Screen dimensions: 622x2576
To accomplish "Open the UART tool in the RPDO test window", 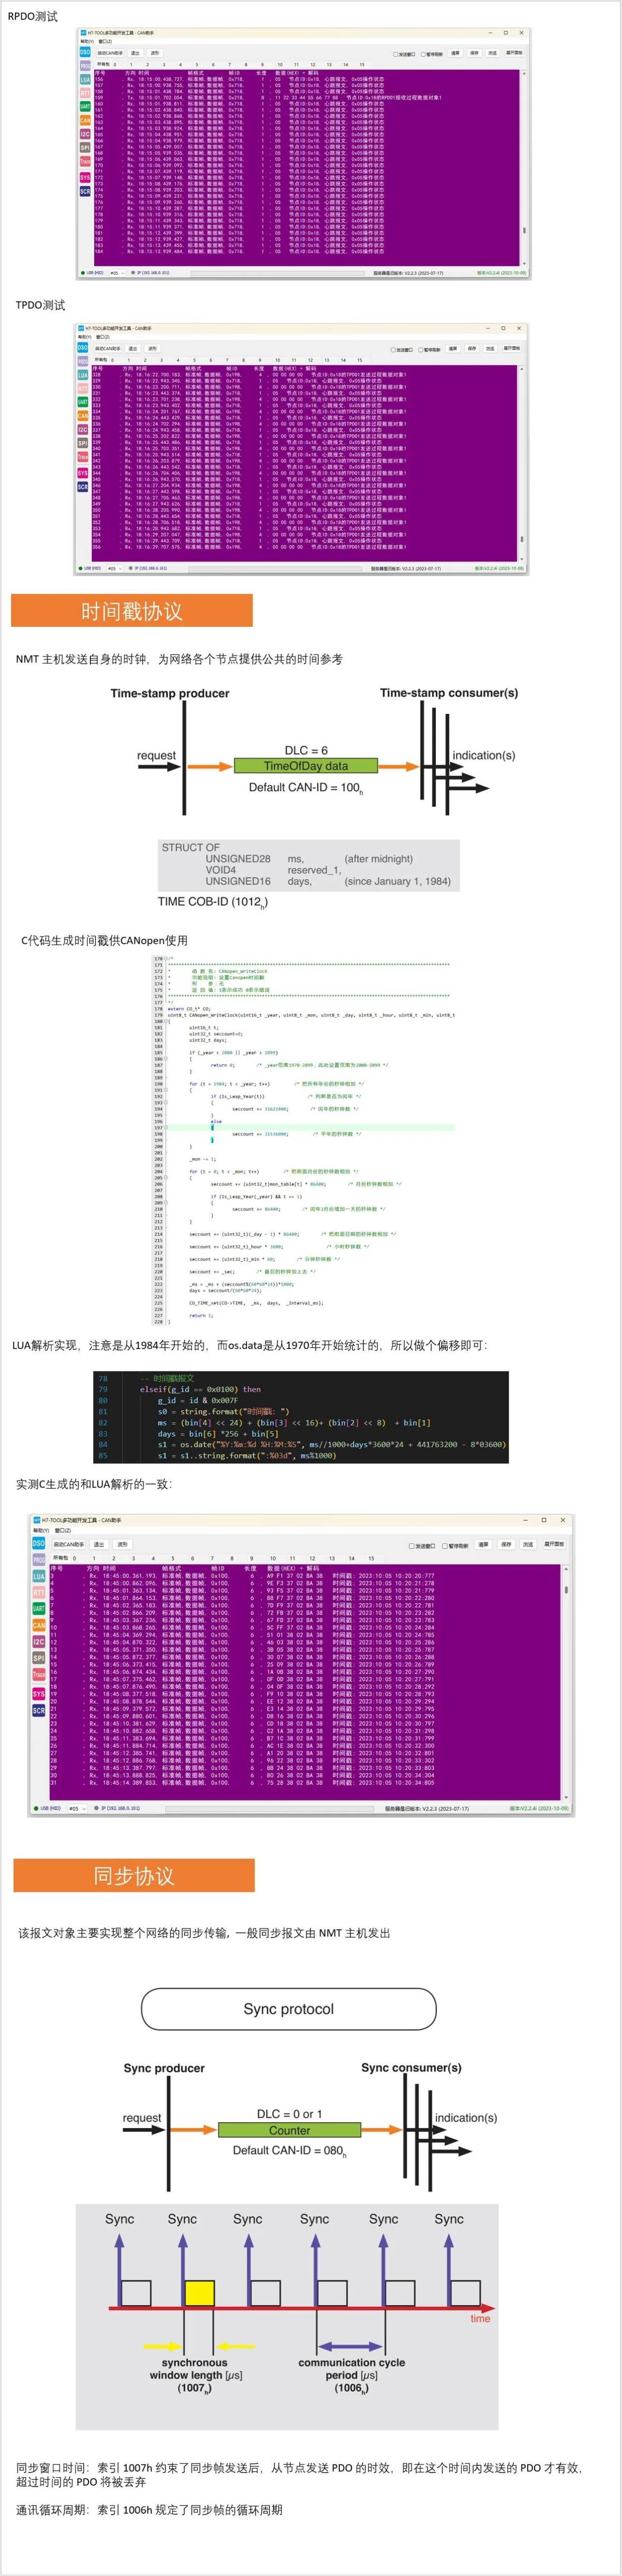I will coord(85,106).
